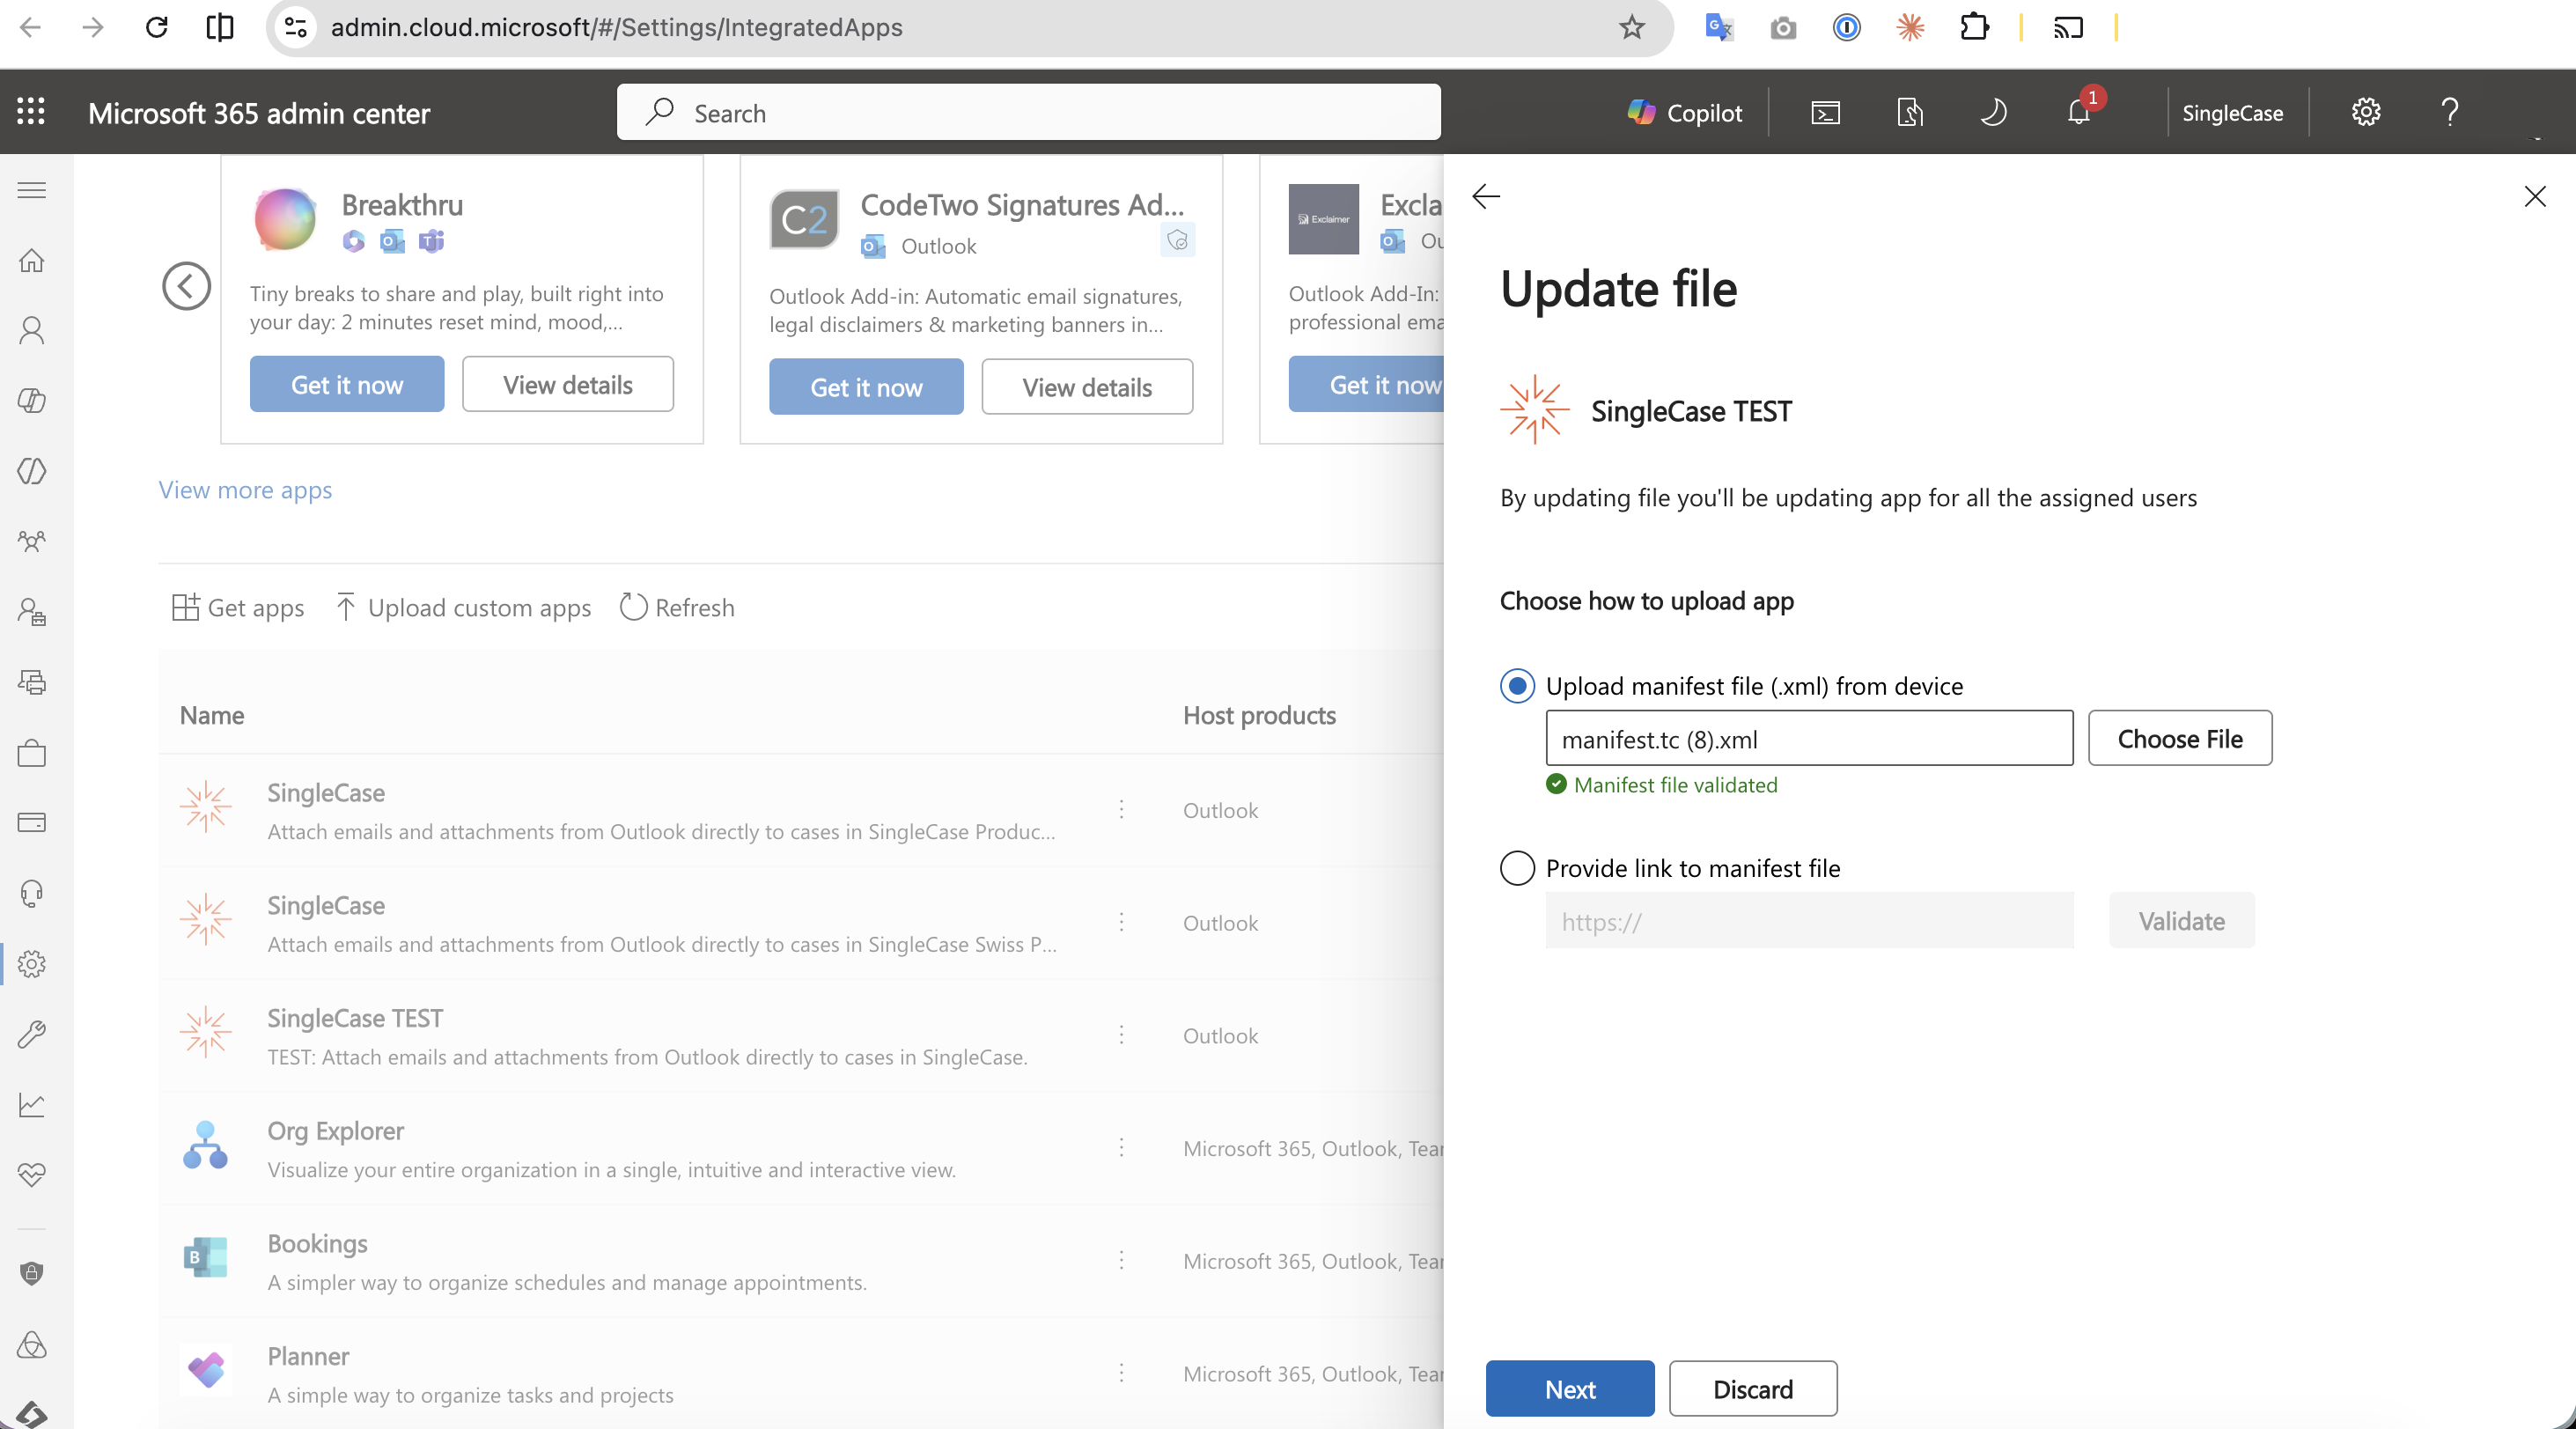Open more options for SingleCase TEST row
The width and height of the screenshot is (2576, 1429).
point(1122,1035)
